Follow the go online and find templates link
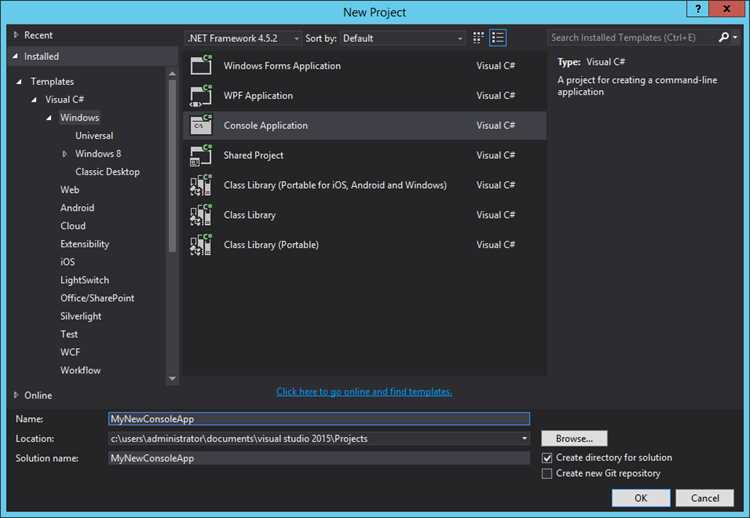The width and height of the screenshot is (750, 518). tap(364, 392)
